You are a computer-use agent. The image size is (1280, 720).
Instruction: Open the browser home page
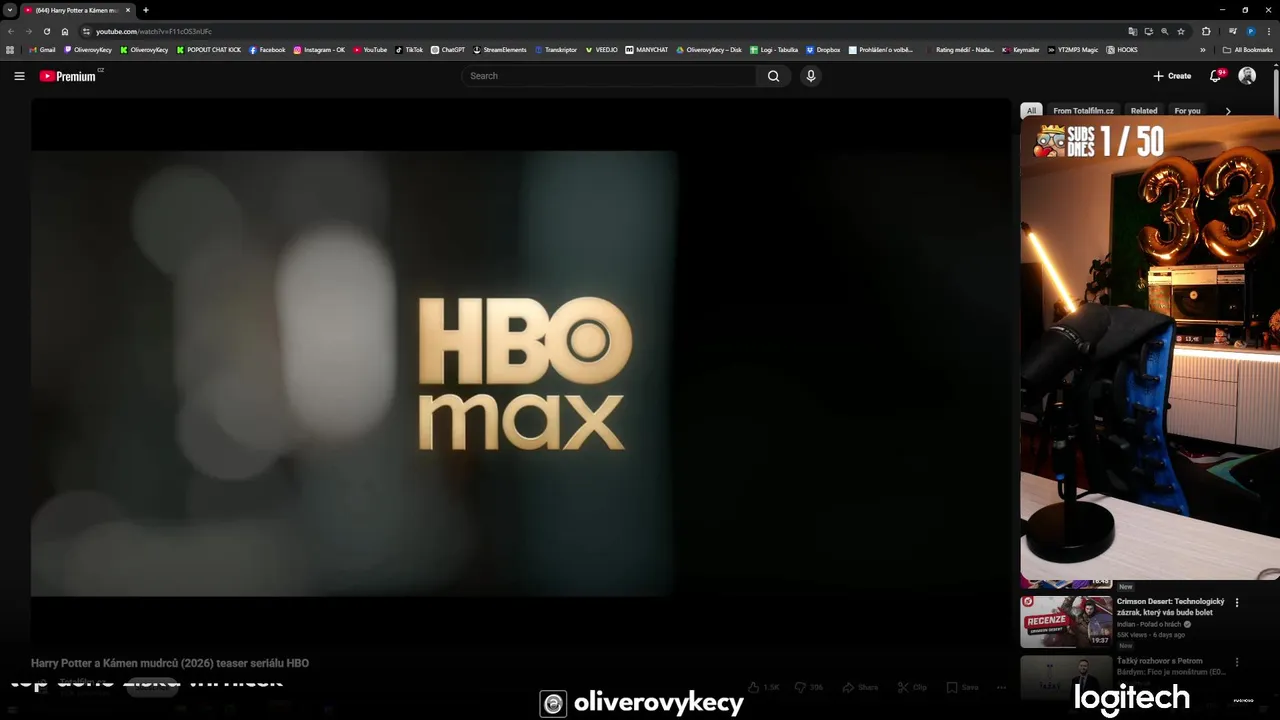coord(65,31)
